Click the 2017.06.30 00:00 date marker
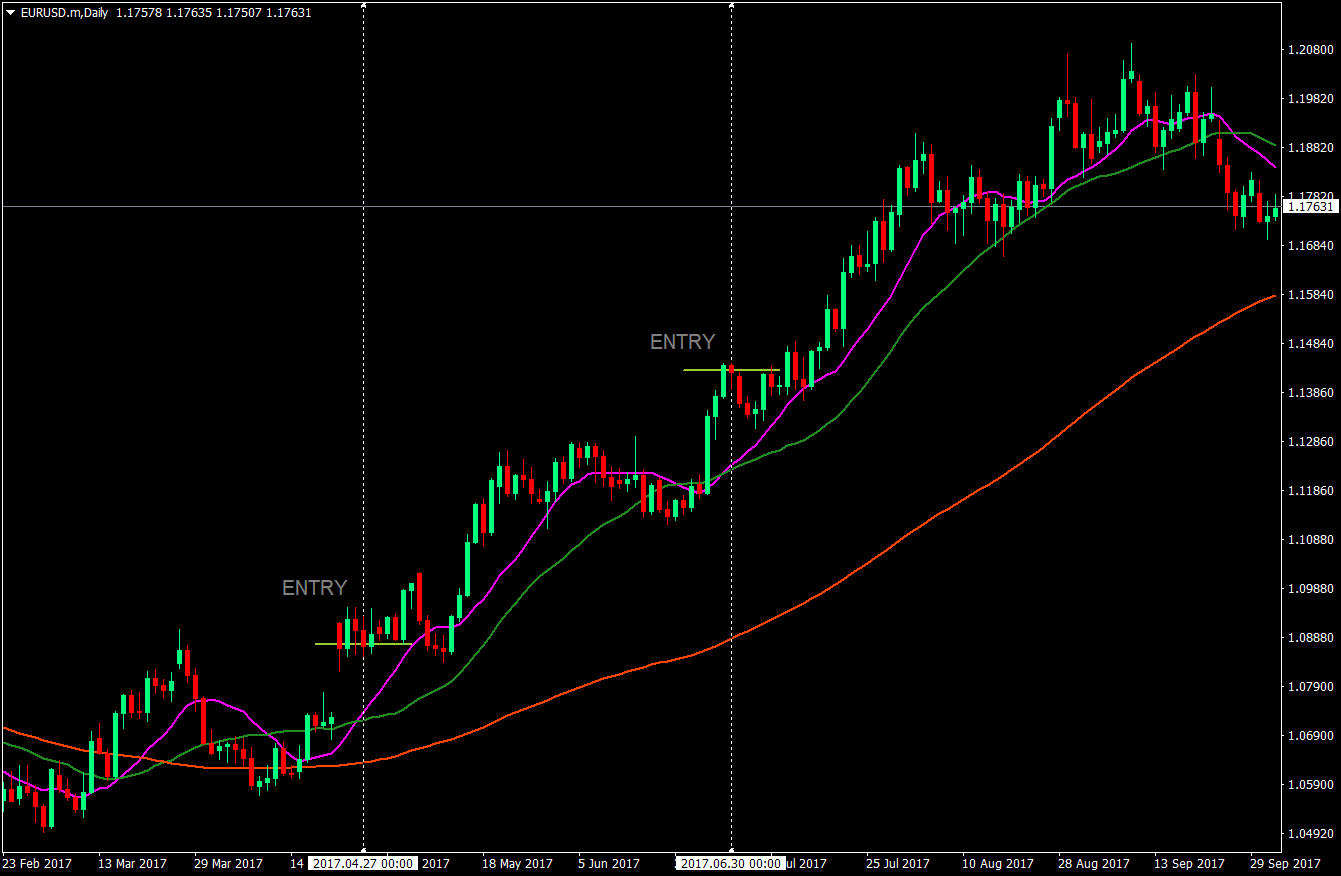 point(733,862)
